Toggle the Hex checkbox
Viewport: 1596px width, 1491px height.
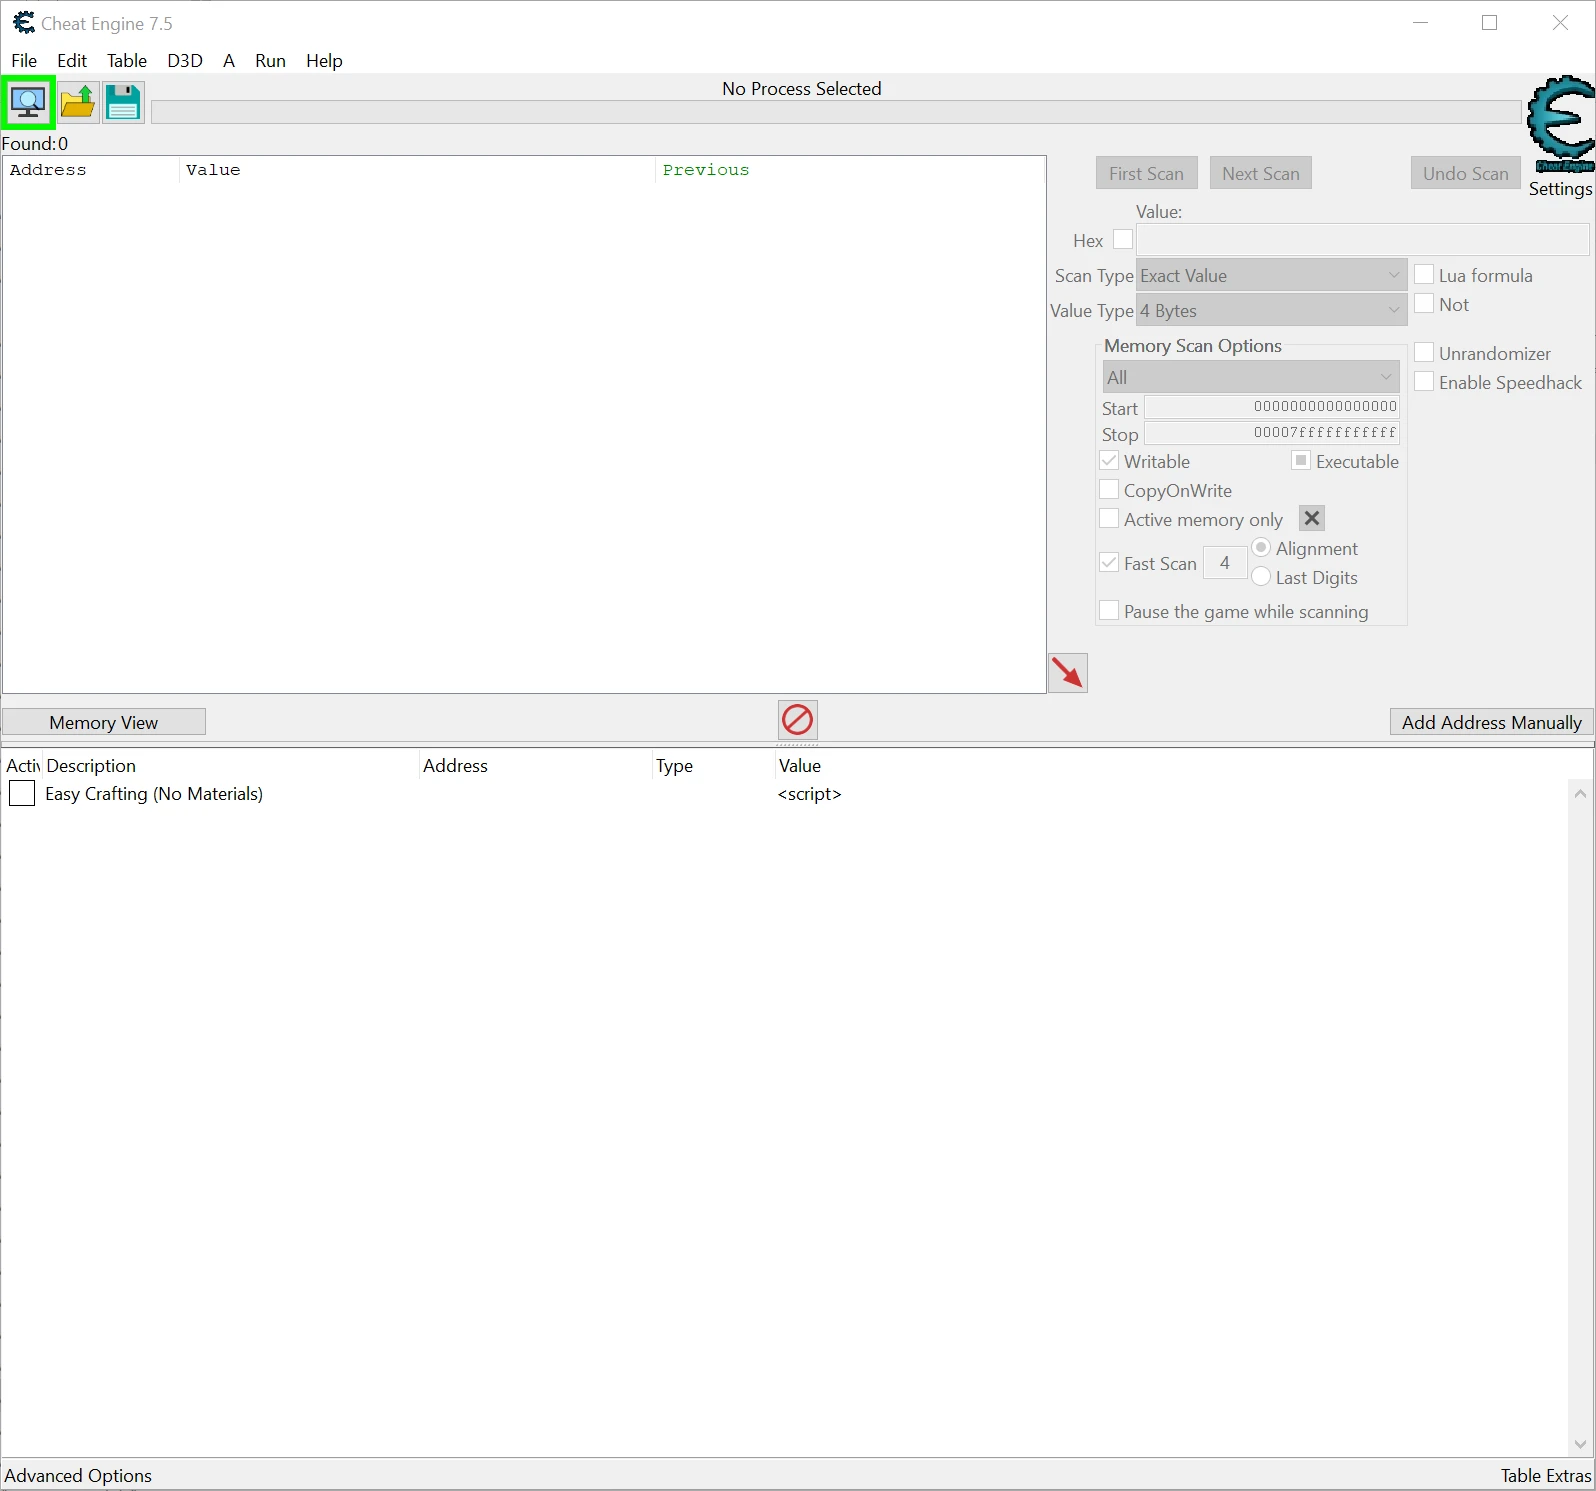click(1123, 240)
